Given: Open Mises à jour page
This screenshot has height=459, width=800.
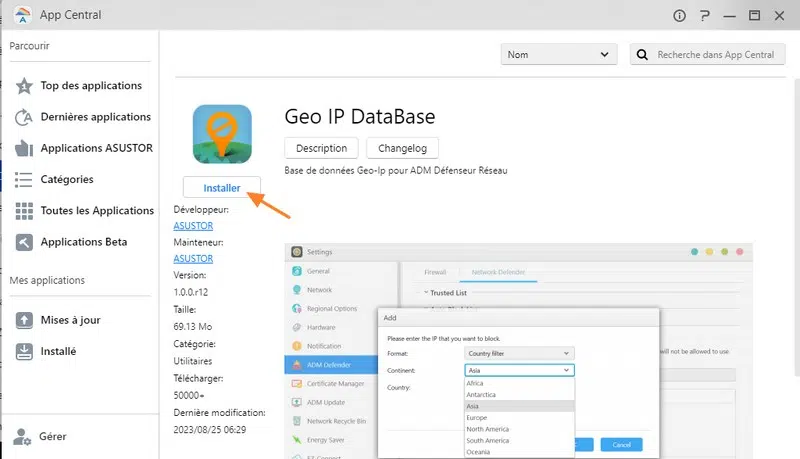Looking at the screenshot, I should coord(58,320).
